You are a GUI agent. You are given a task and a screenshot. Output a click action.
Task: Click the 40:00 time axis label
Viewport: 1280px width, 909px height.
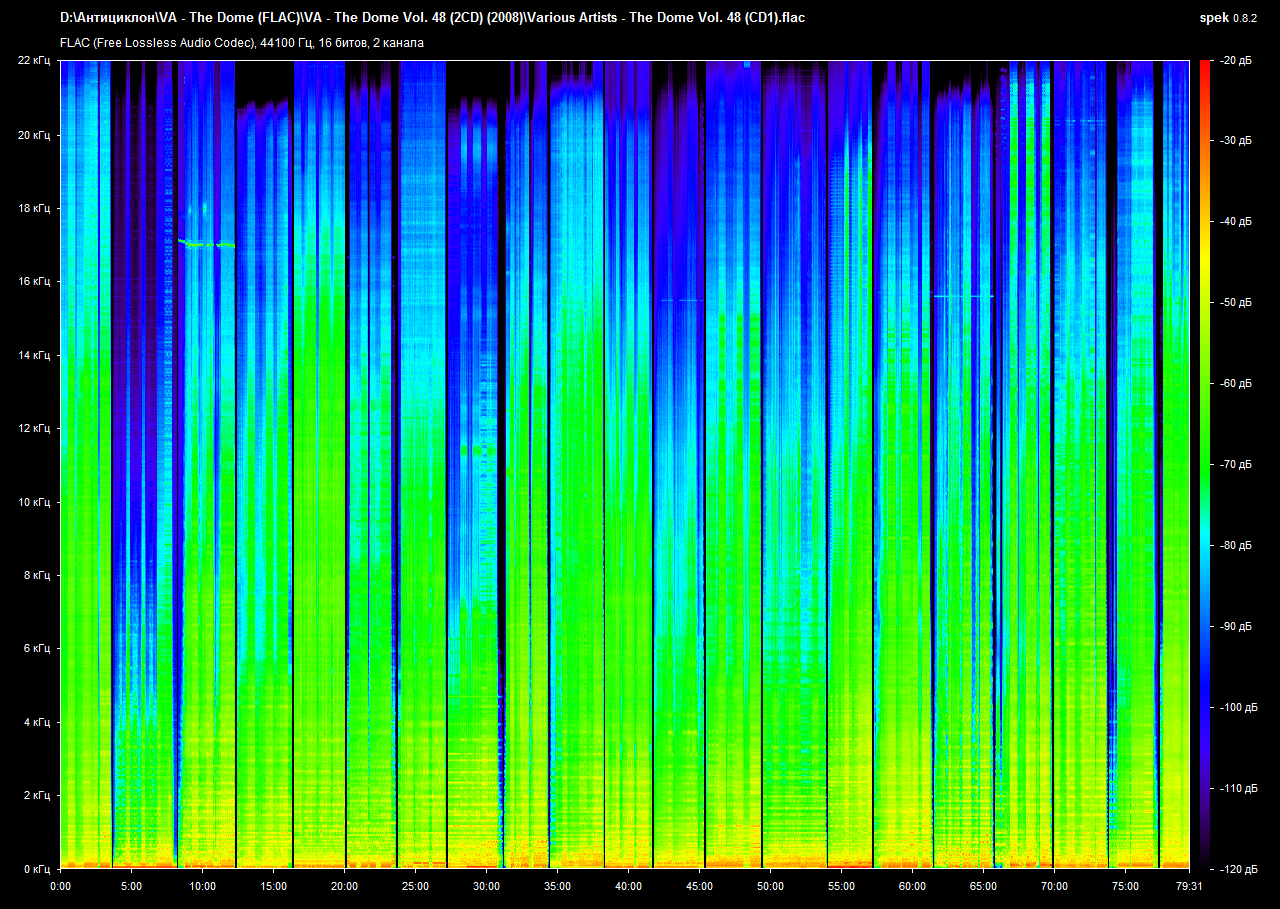(x=628, y=886)
